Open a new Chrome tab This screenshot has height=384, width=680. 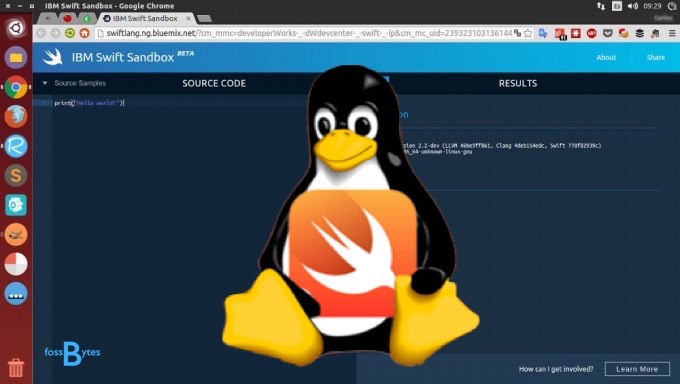click(204, 19)
